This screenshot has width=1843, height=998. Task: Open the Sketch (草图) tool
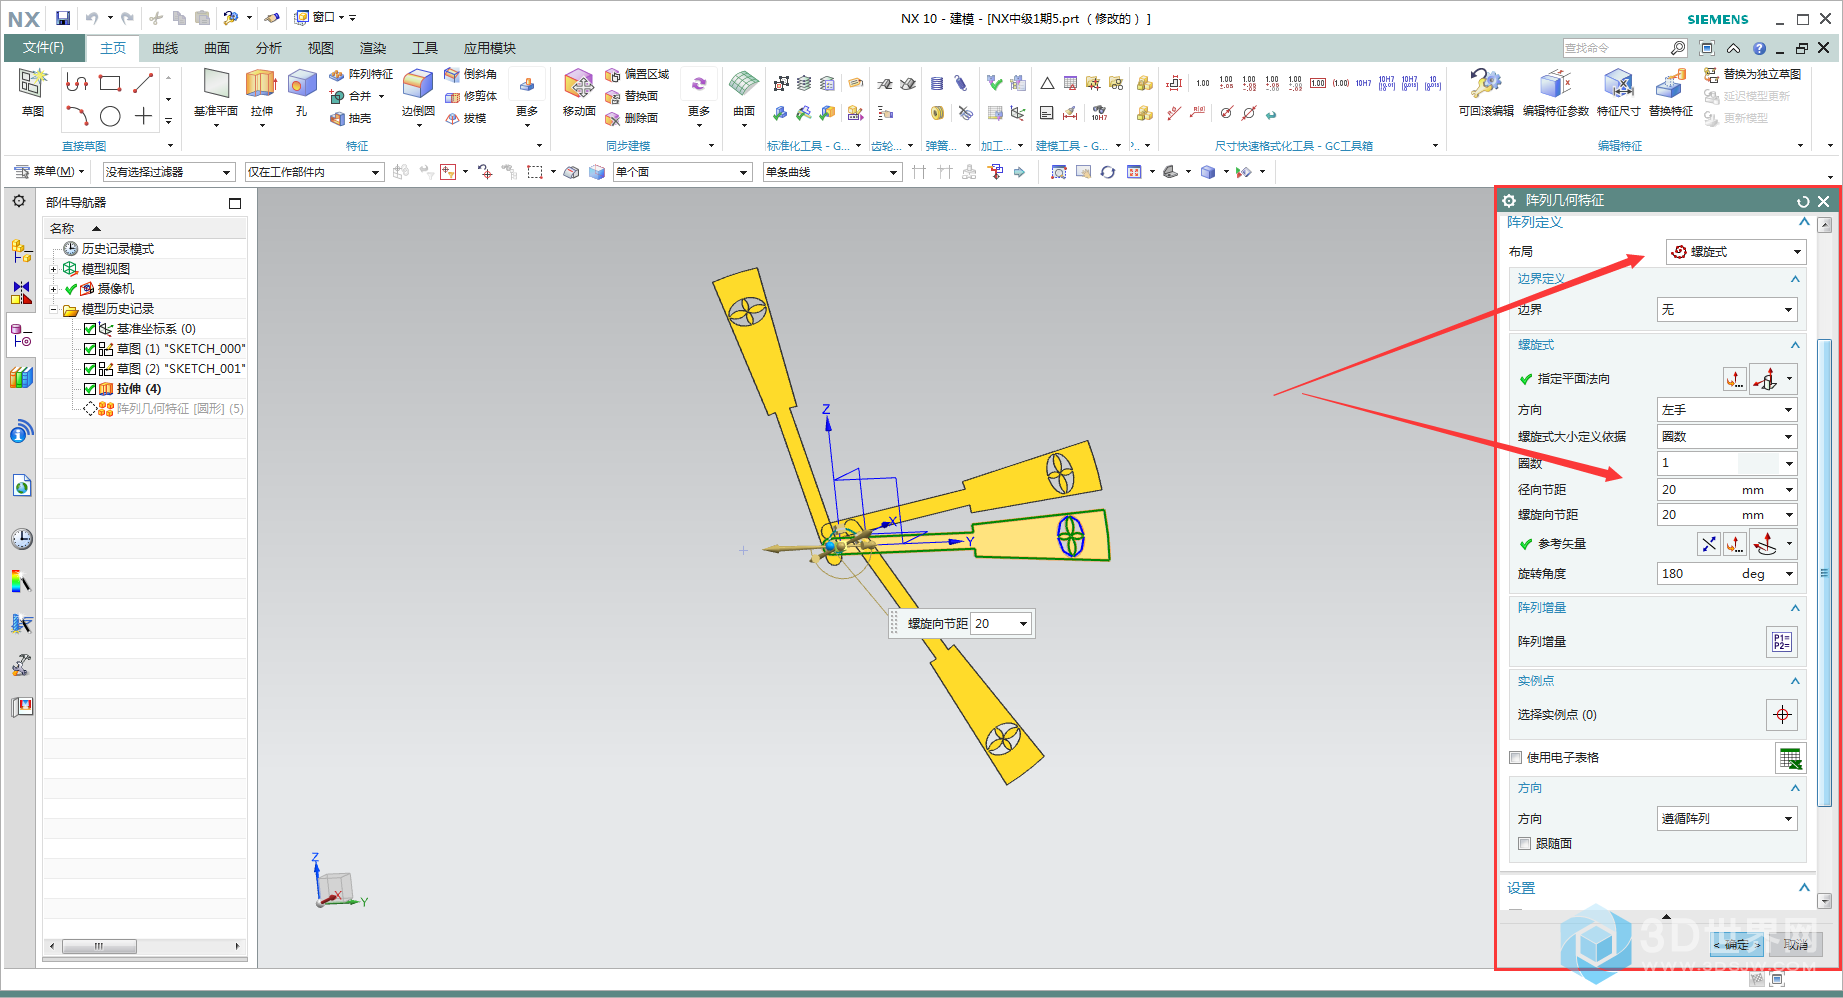click(x=33, y=92)
